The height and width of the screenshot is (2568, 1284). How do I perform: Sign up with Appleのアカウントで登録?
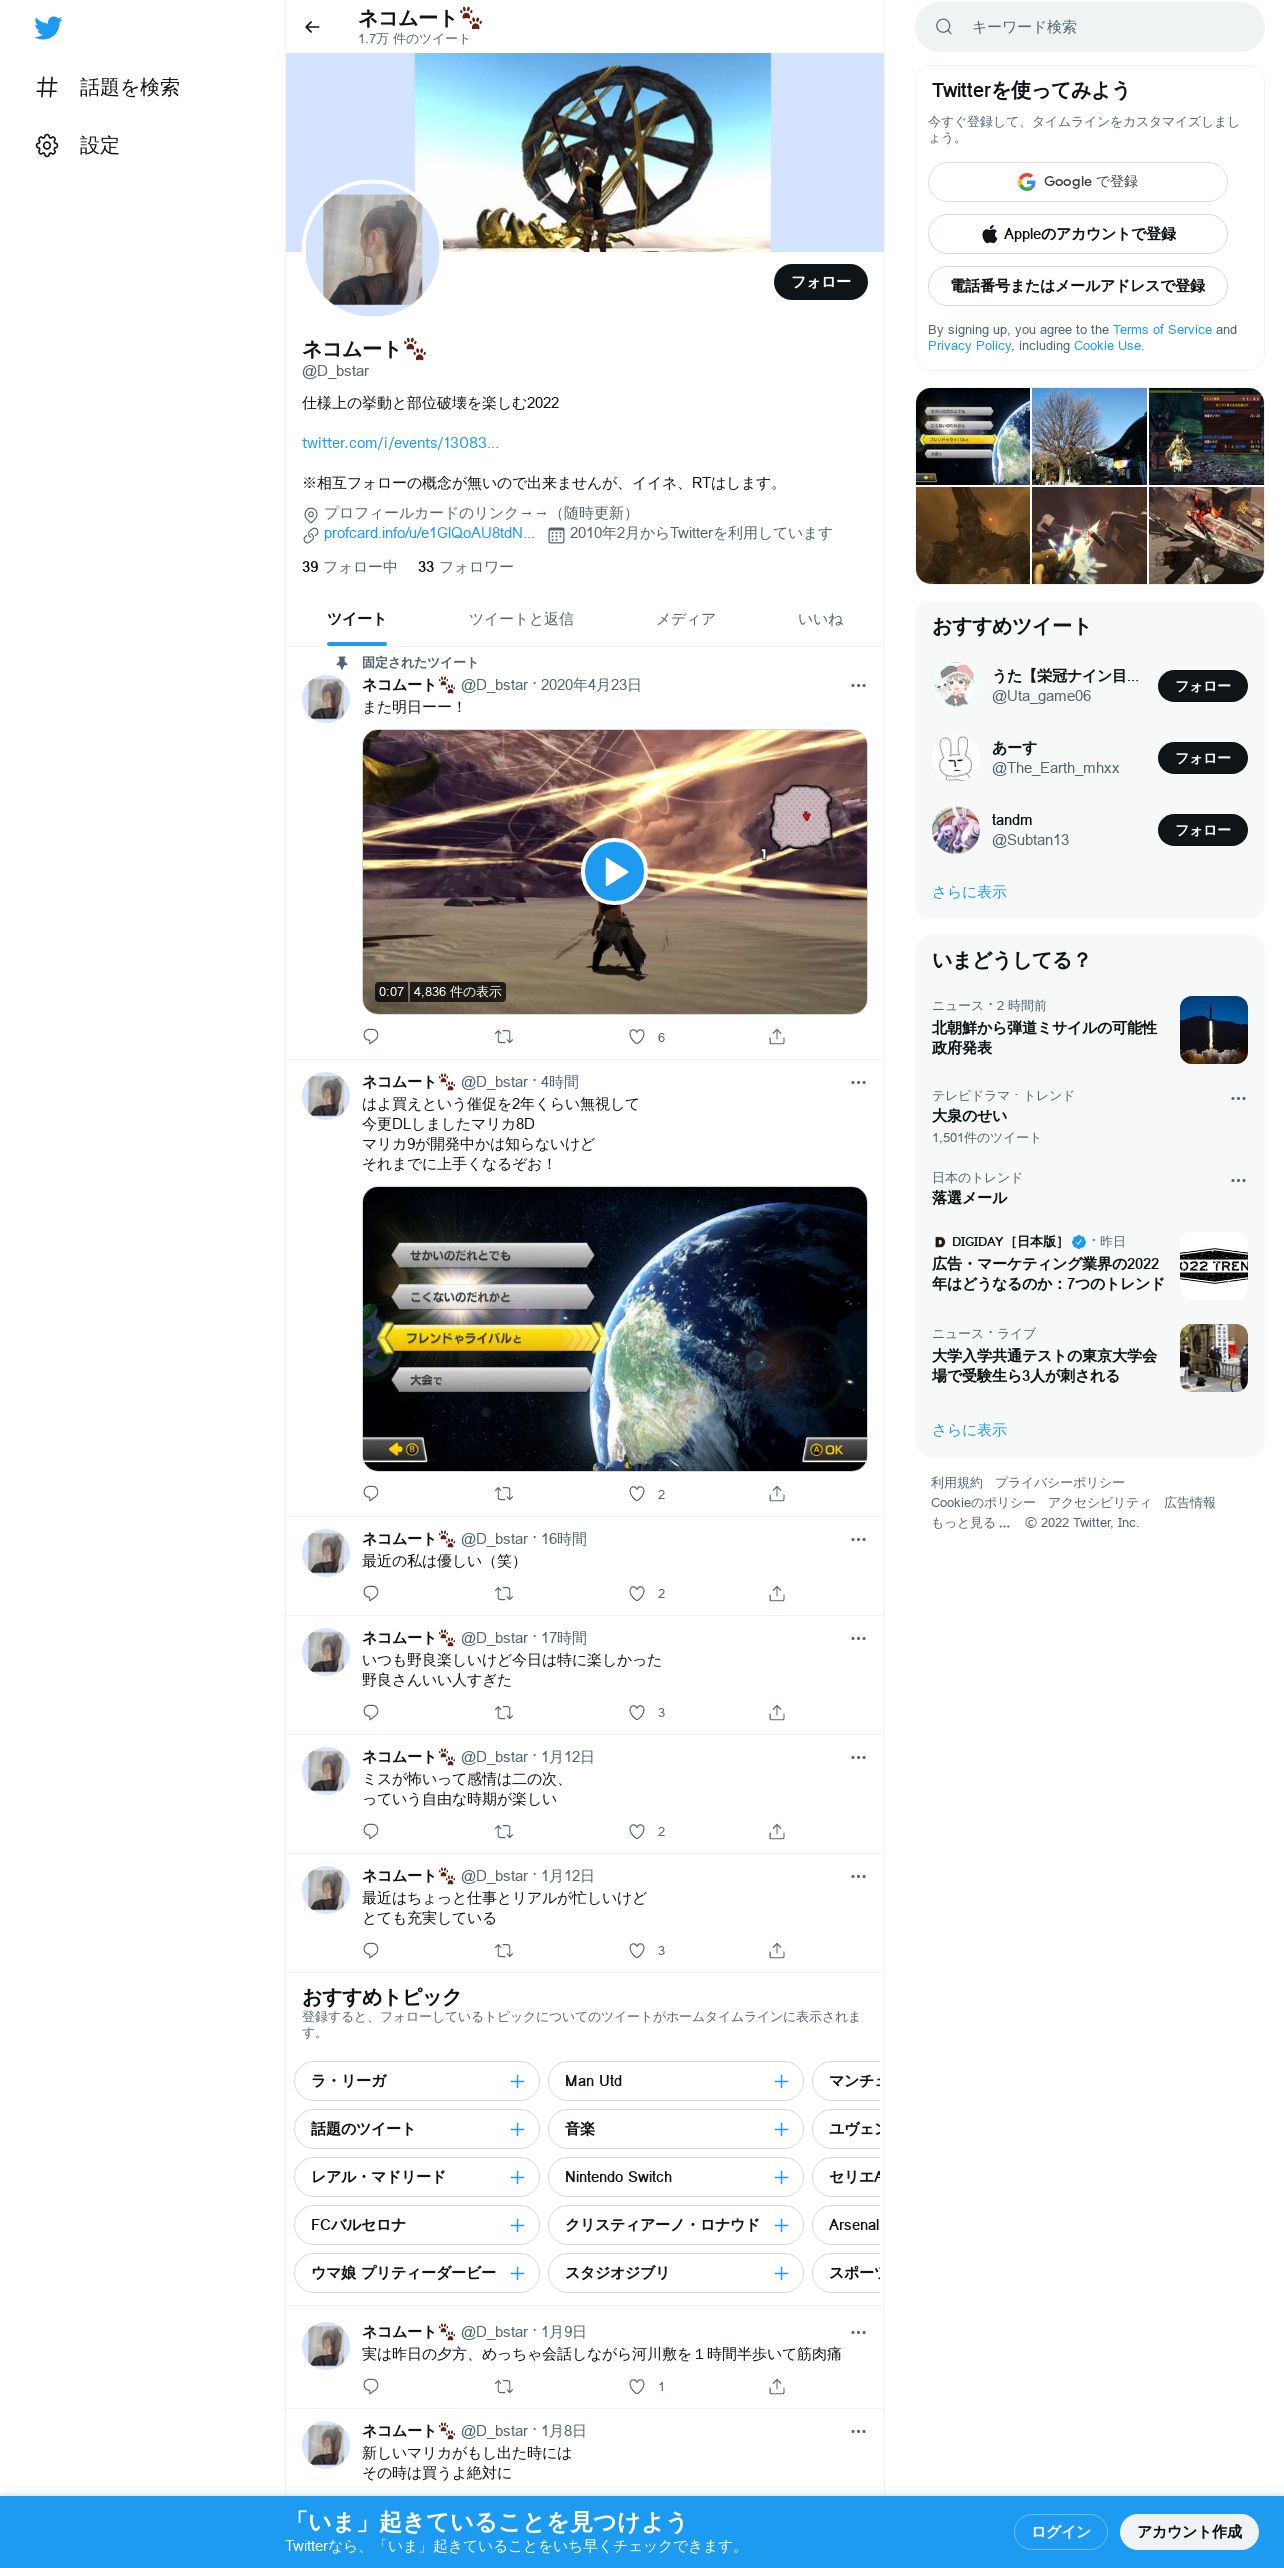pos(1077,234)
